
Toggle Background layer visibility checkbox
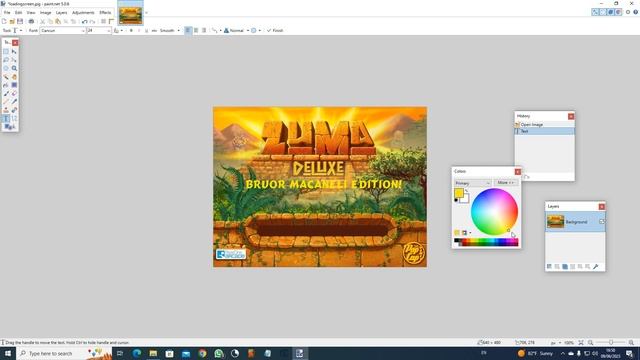coord(602,221)
